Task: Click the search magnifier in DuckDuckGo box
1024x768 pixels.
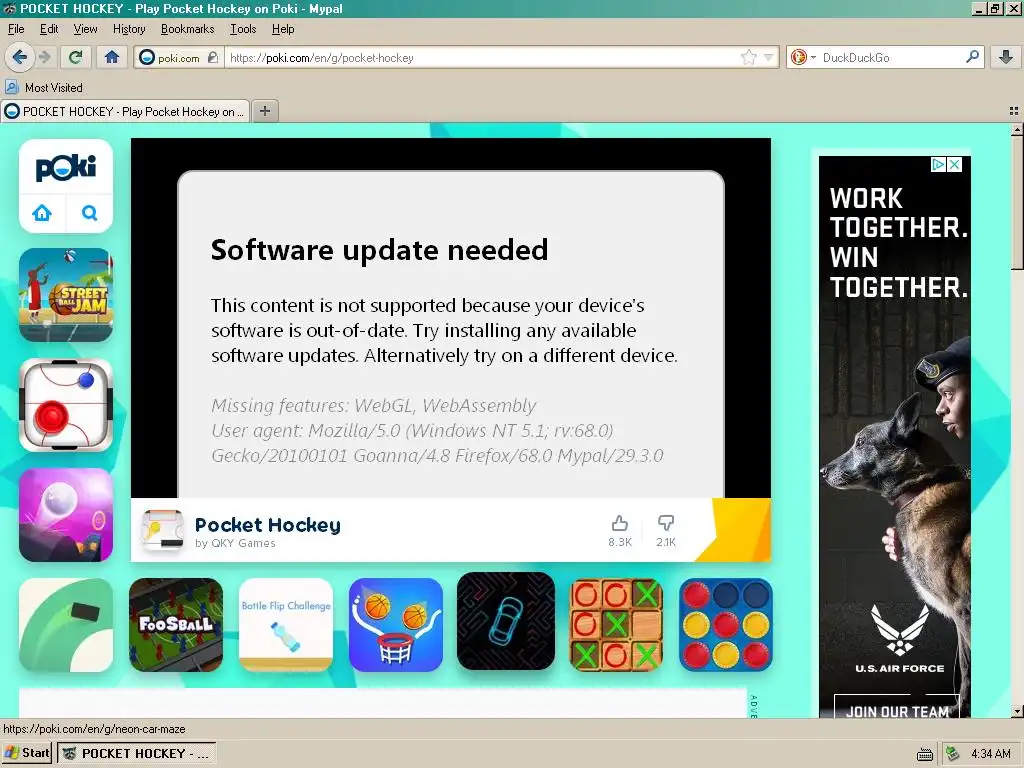Action: [972, 57]
